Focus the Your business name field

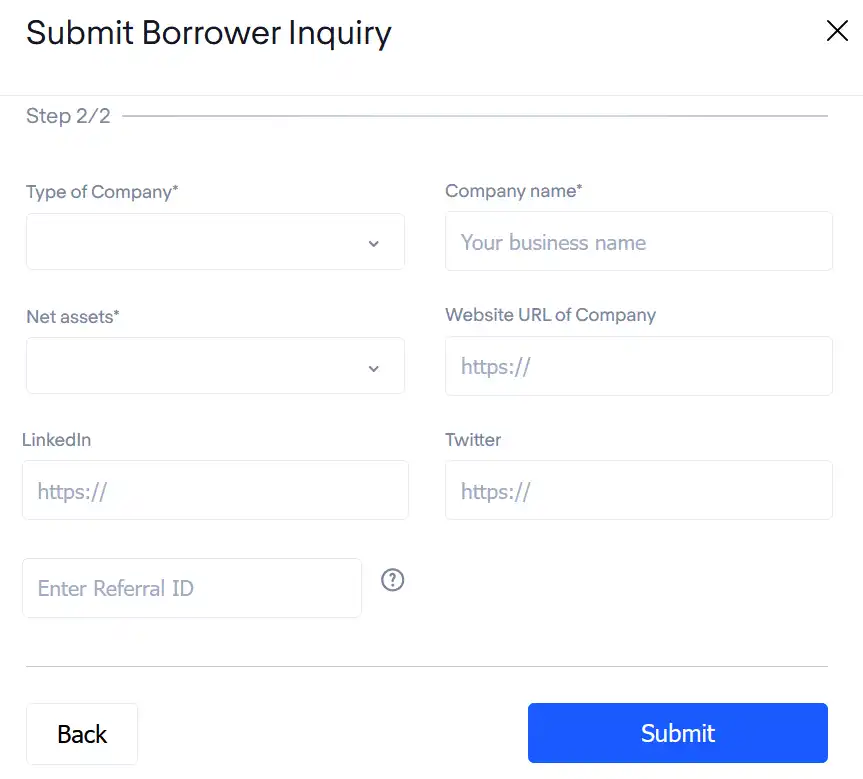(x=638, y=241)
